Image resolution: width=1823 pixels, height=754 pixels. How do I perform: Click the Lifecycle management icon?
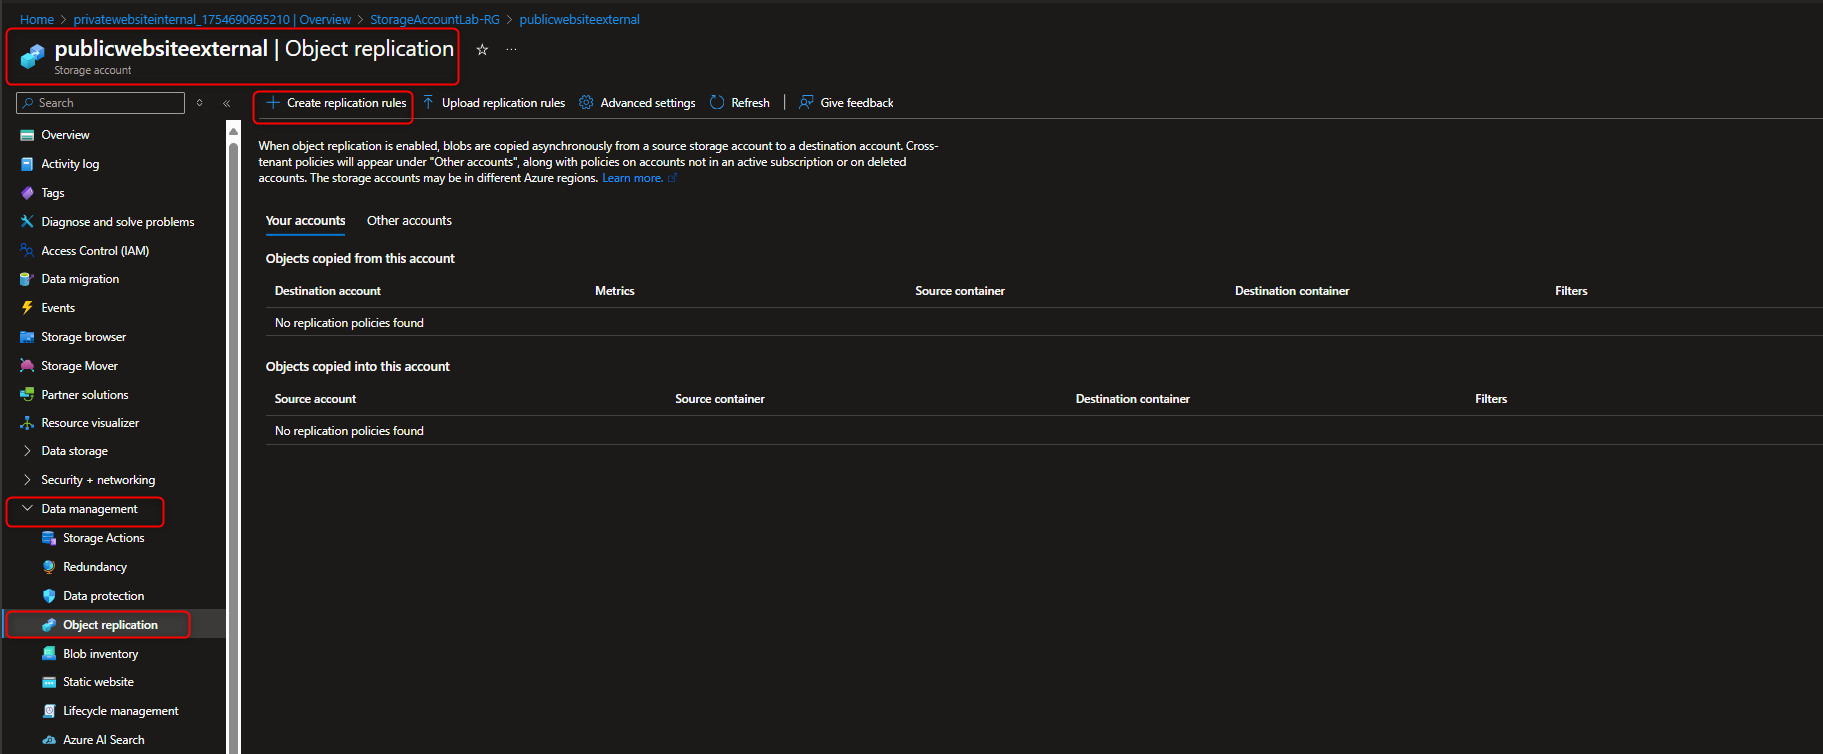tap(49, 711)
